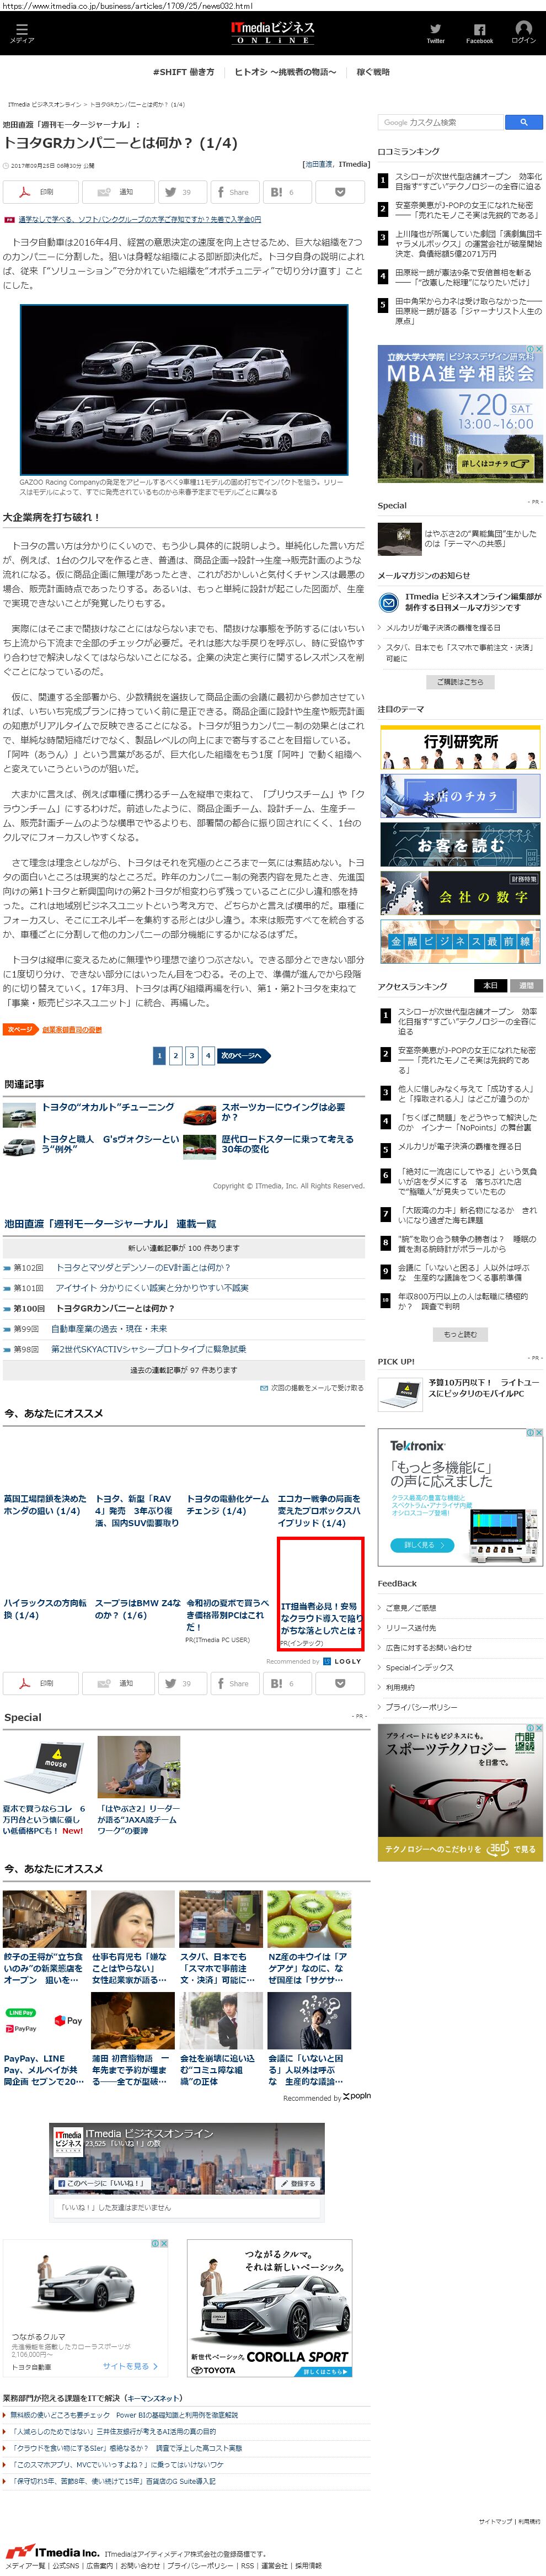Click the Pocket icon in the lower share bar

click(x=339, y=1683)
